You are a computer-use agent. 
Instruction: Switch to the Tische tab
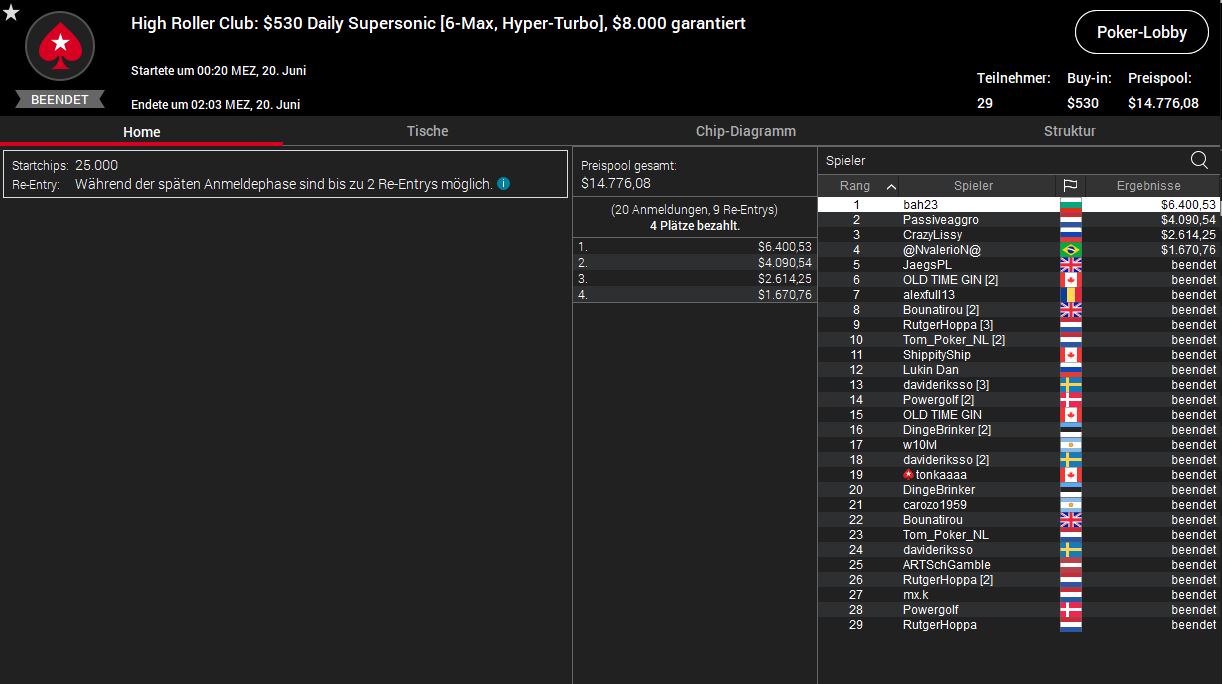(427, 131)
